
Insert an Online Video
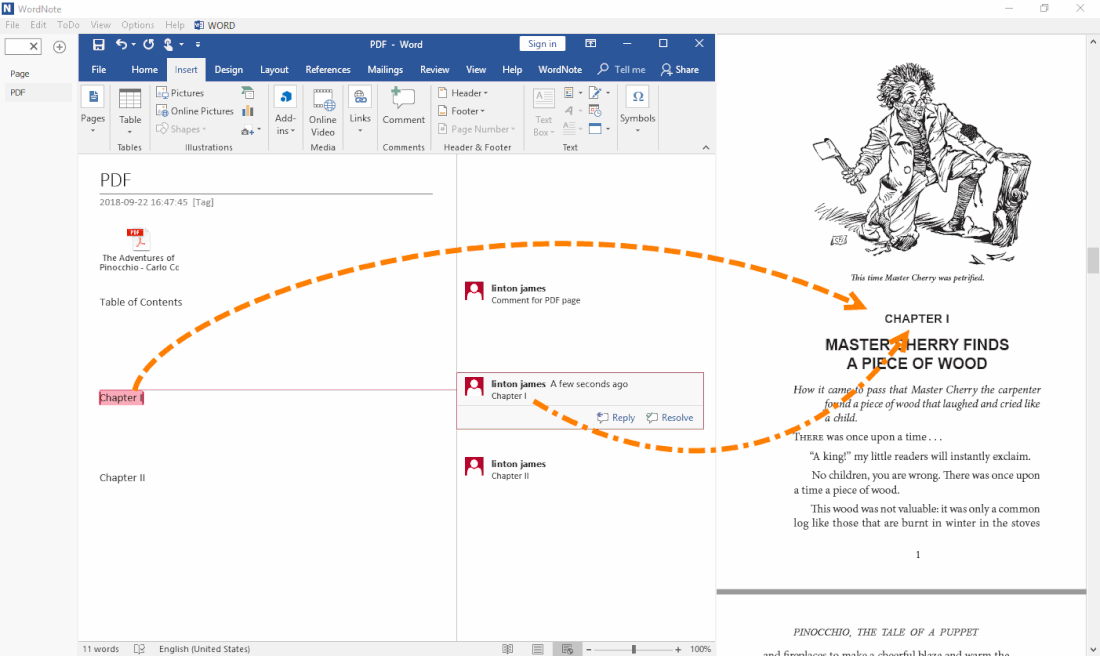323,112
